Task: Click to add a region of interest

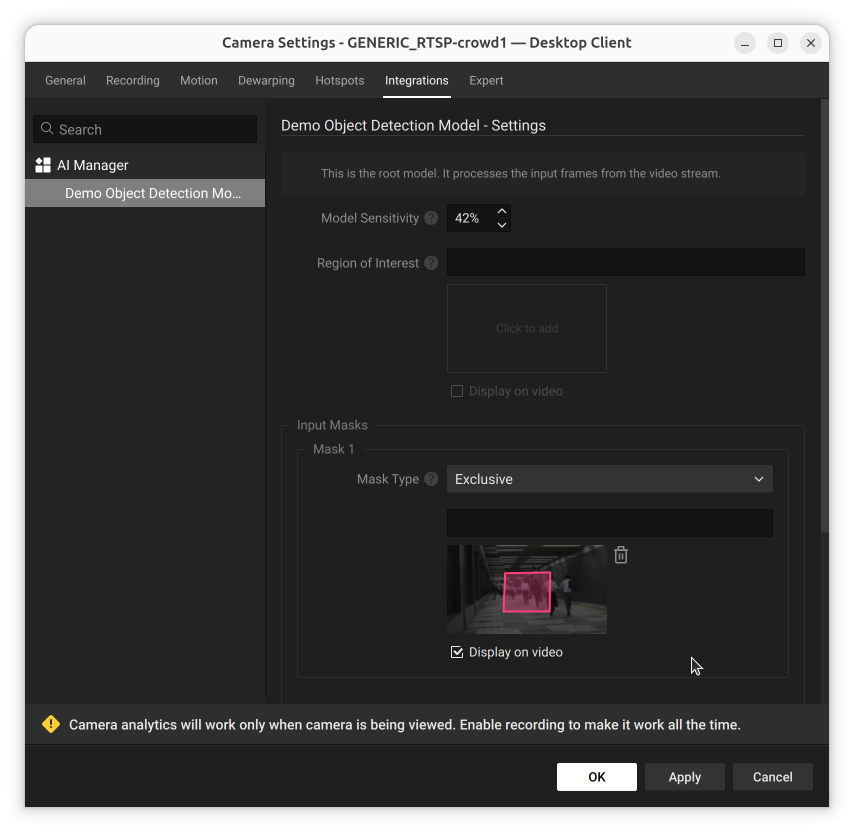Action: pos(527,328)
